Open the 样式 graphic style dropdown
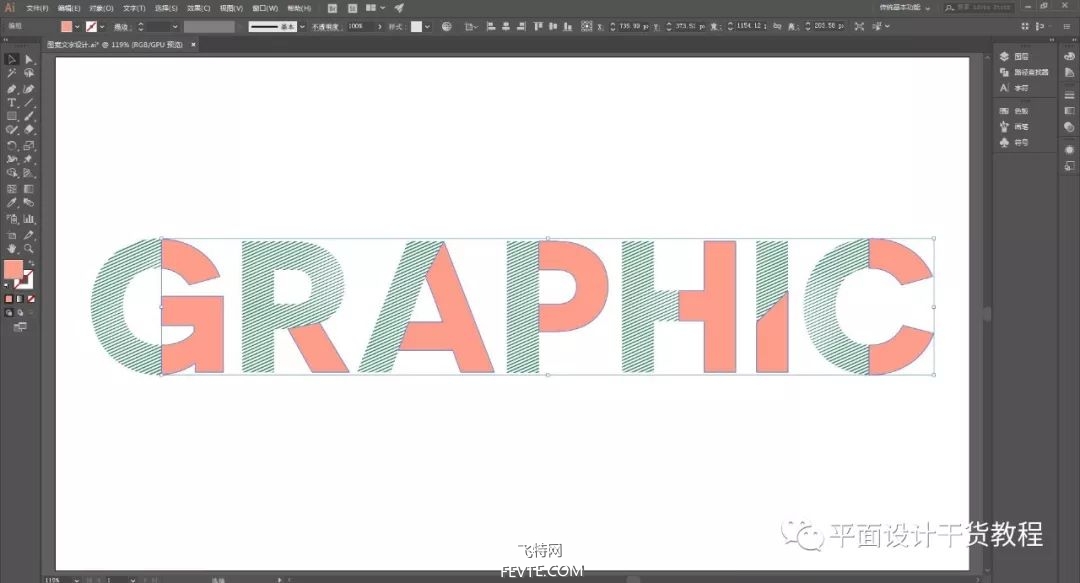 428,27
